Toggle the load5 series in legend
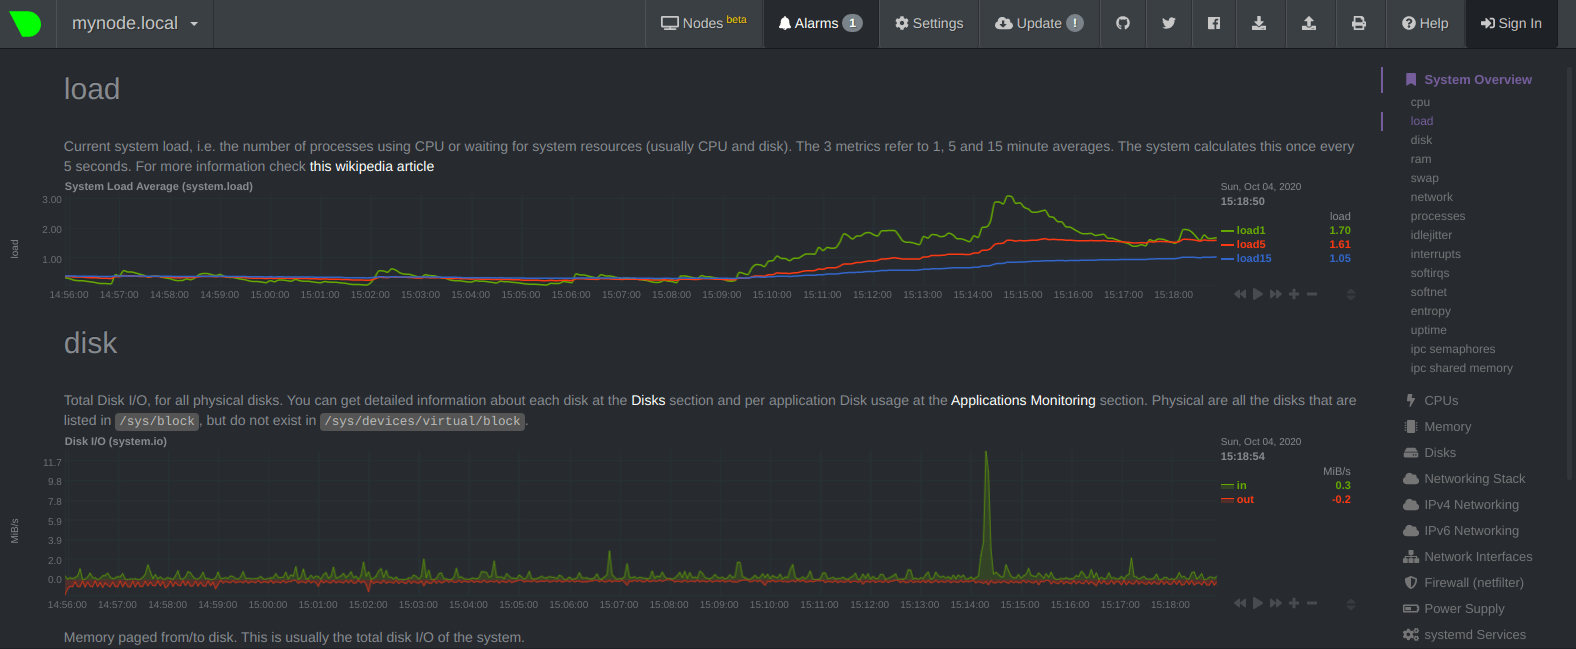This screenshot has width=1576, height=649. 1250,244
